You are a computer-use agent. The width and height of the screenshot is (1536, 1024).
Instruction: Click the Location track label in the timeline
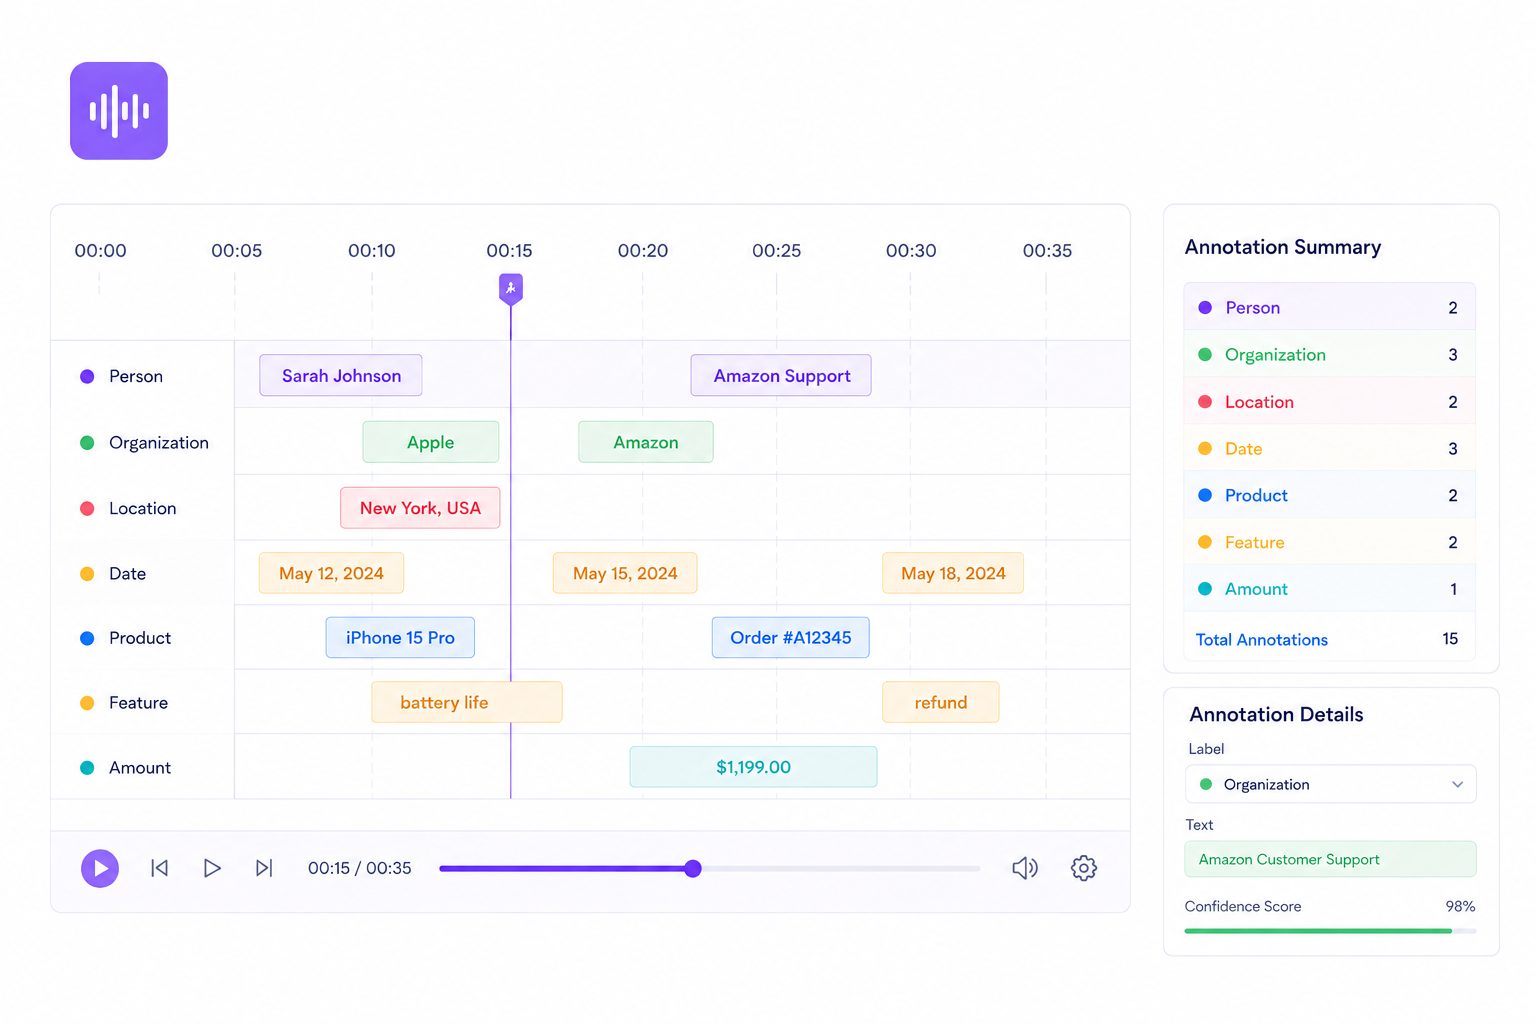142,508
